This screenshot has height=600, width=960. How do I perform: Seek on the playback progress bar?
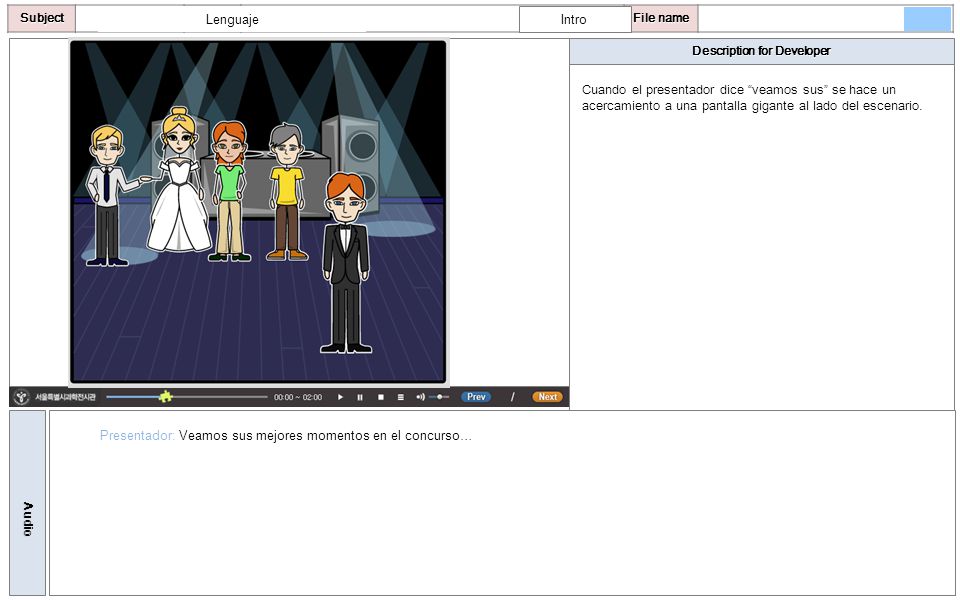click(187, 397)
